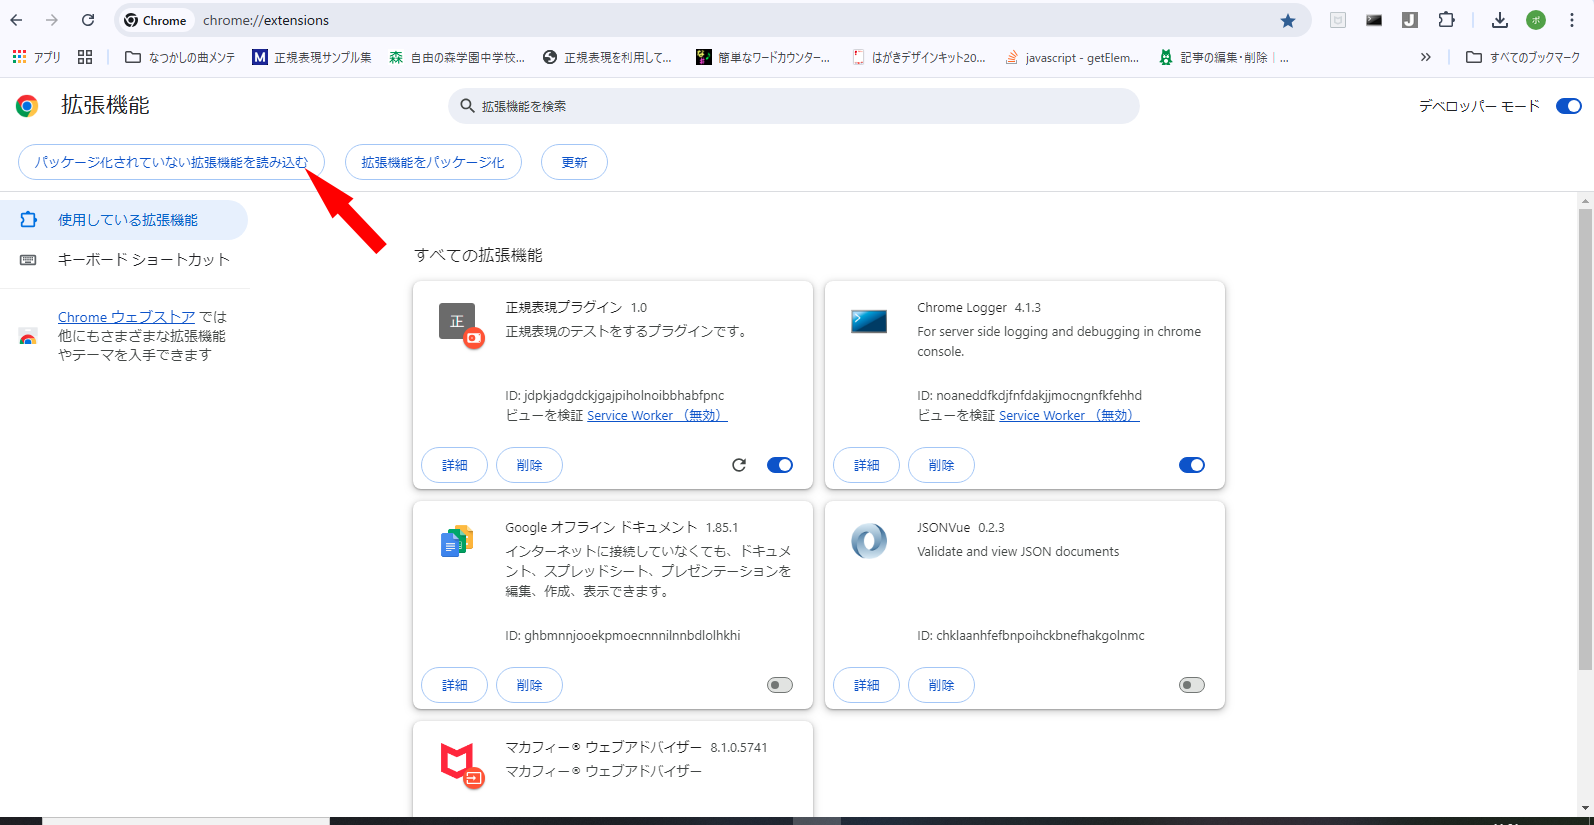The height and width of the screenshot is (825, 1594).
Task: Open 詳細 for Chrome Logger
Action: 867,465
